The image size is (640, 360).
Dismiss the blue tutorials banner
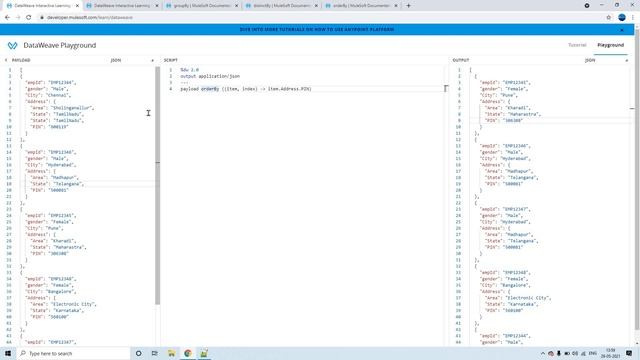[622, 30]
